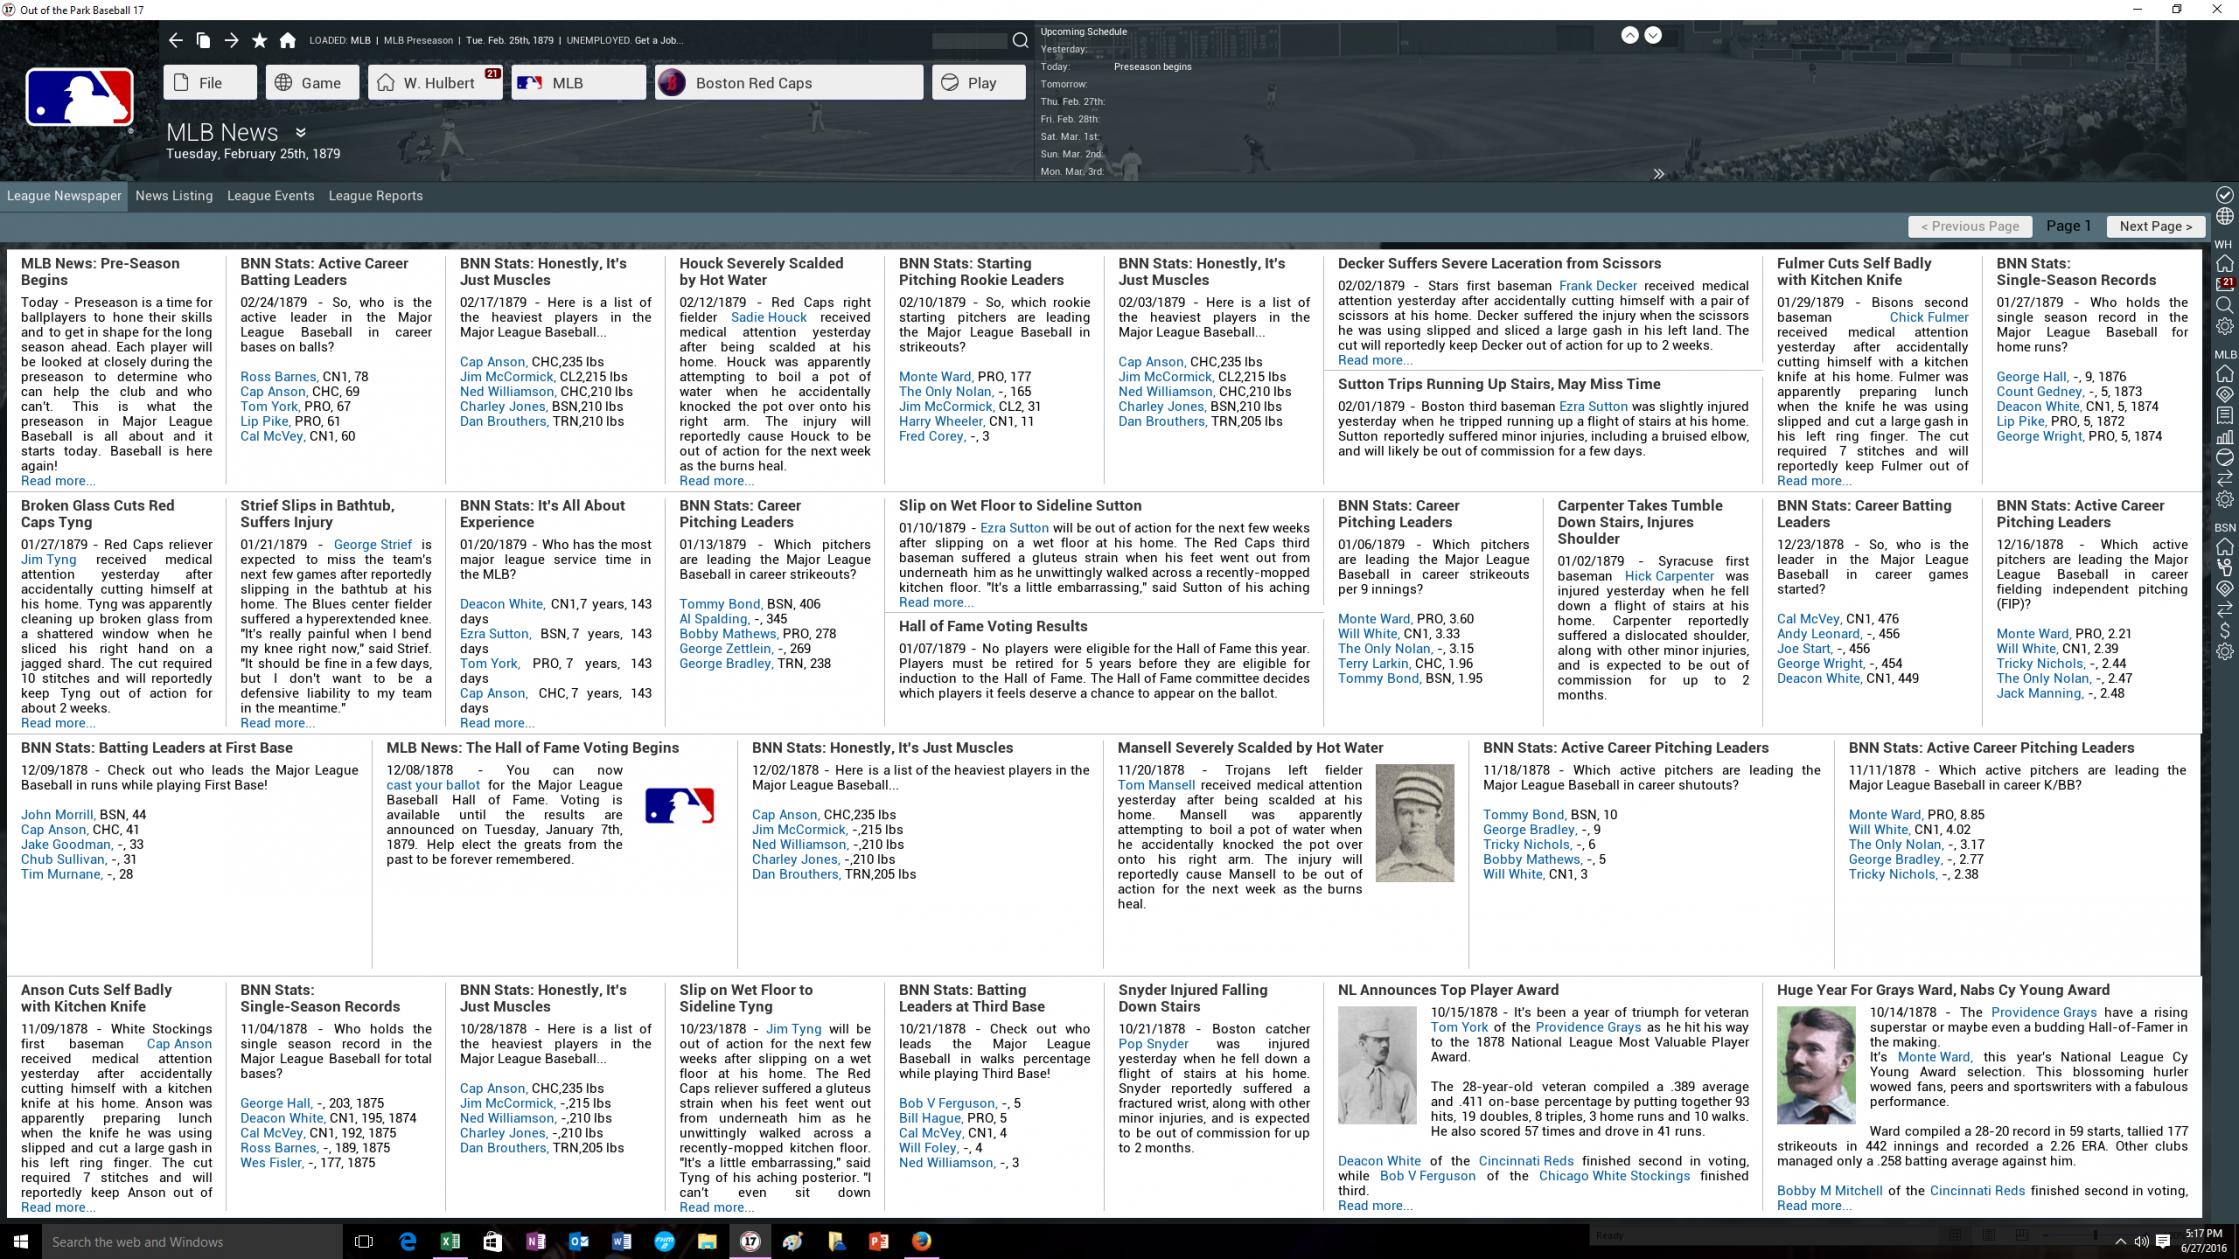Click the home icon in navigation toolbar
The height and width of the screenshot is (1259, 2239).
pos(288,40)
